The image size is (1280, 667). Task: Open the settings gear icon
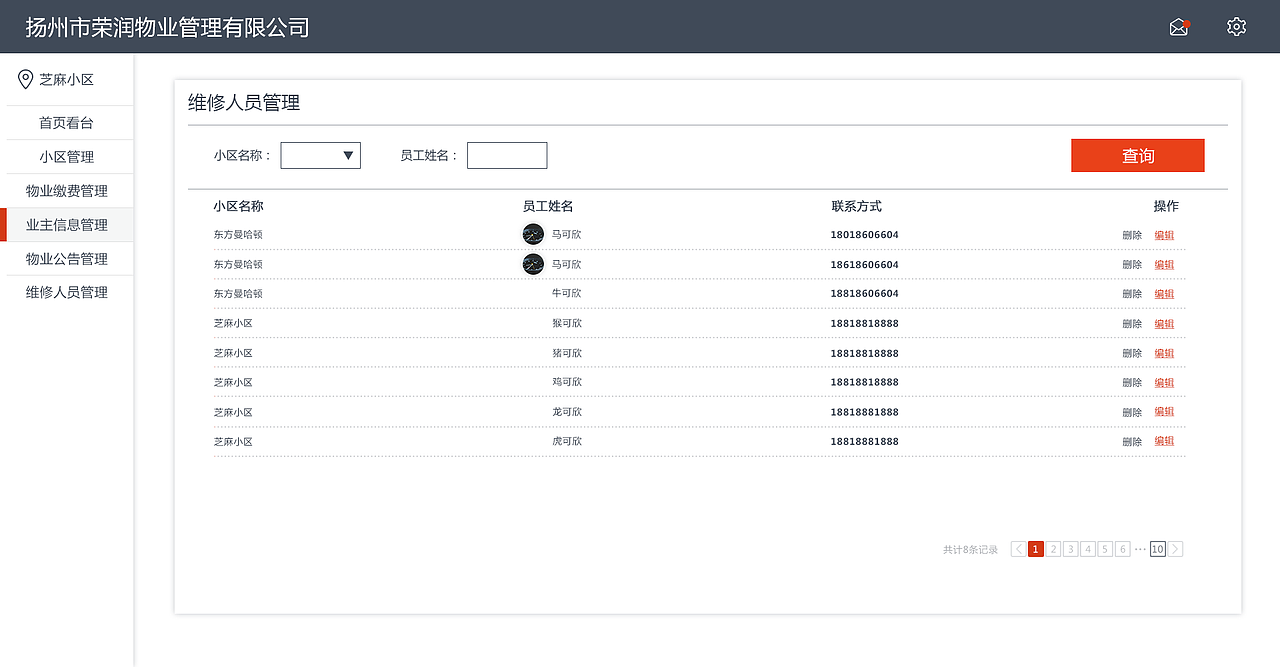[x=1237, y=27]
